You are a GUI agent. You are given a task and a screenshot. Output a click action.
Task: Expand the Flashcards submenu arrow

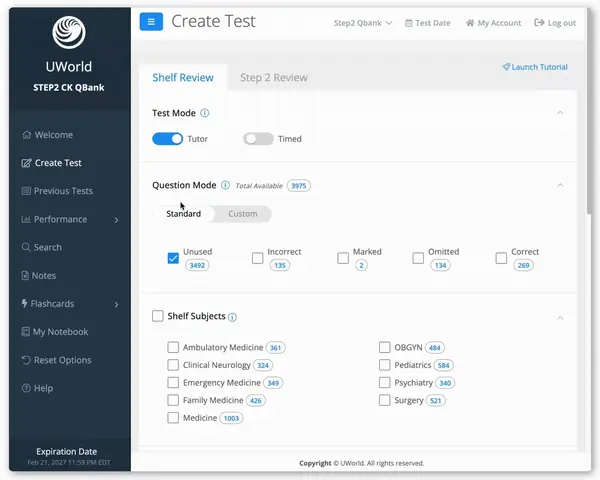coord(116,304)
